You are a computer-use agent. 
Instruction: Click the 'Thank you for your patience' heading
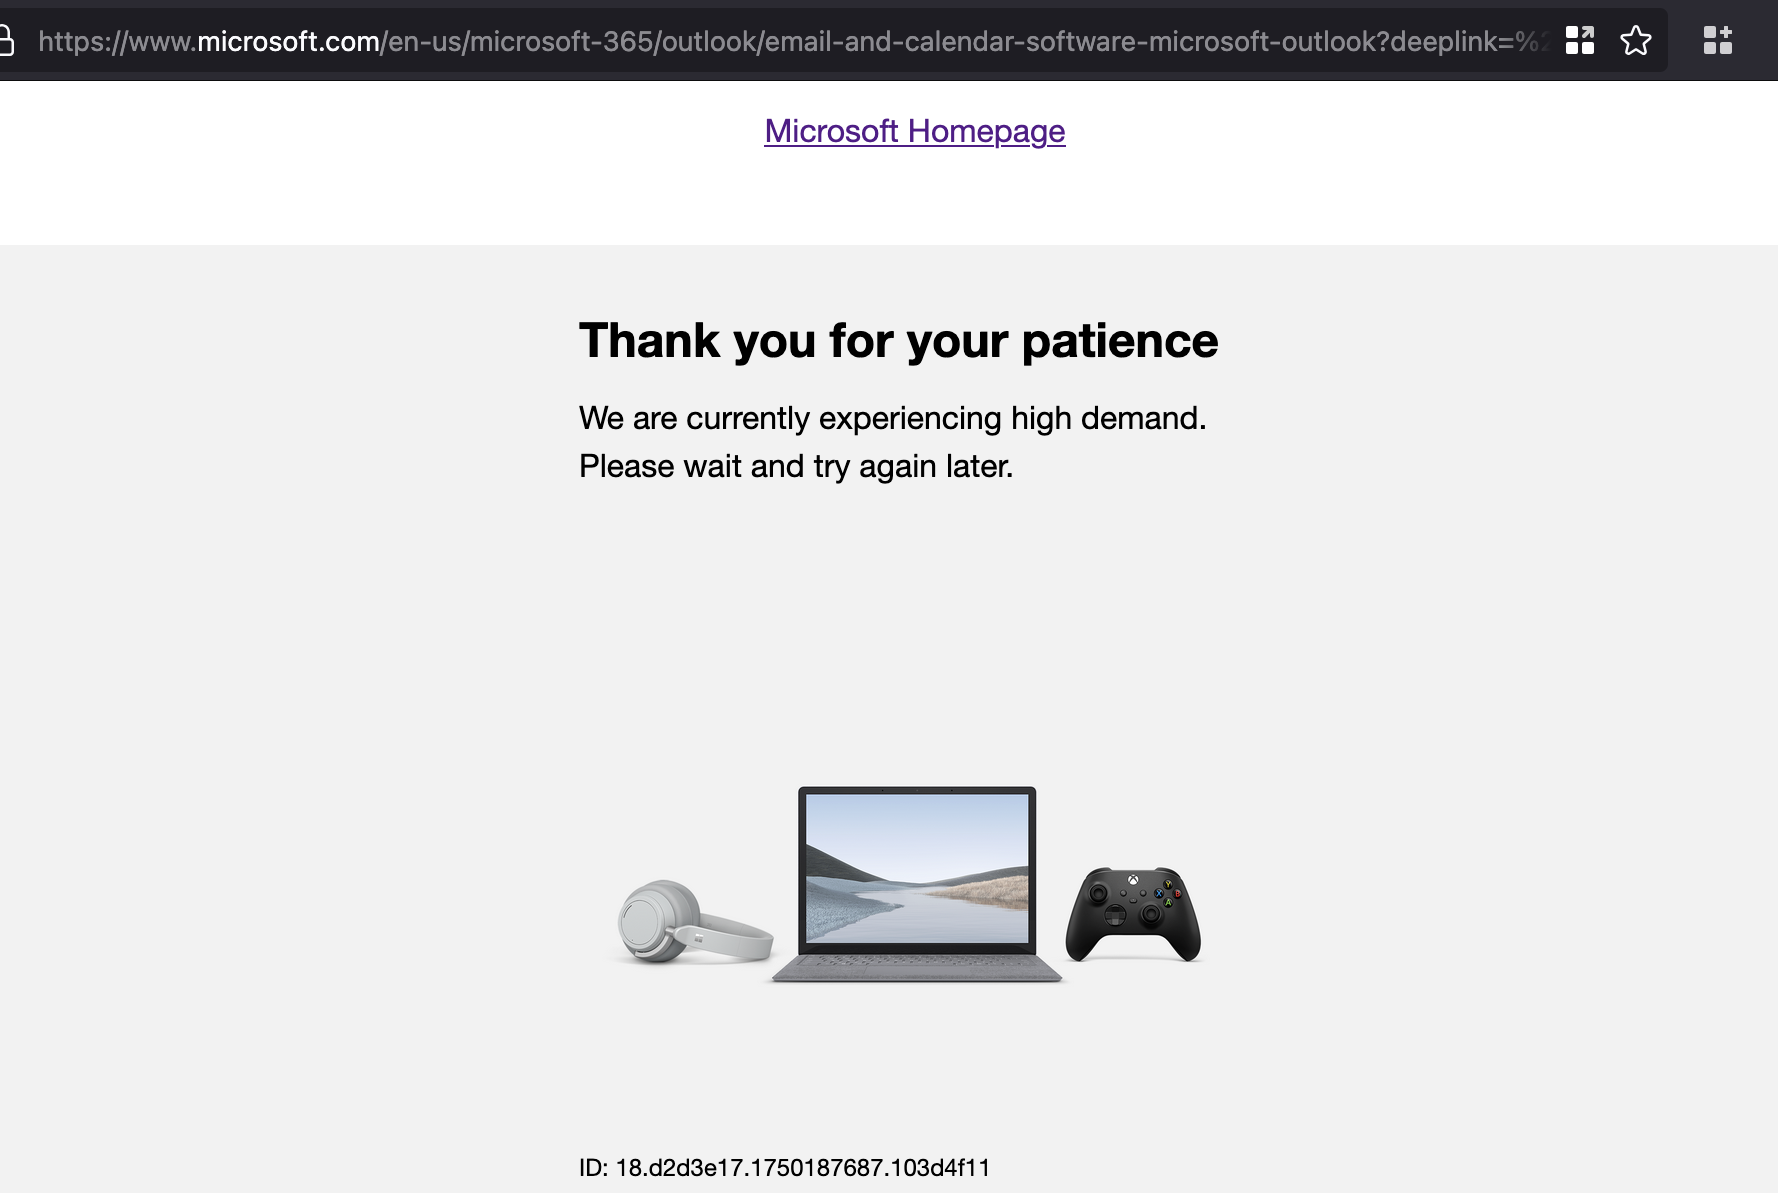point(898,340)
